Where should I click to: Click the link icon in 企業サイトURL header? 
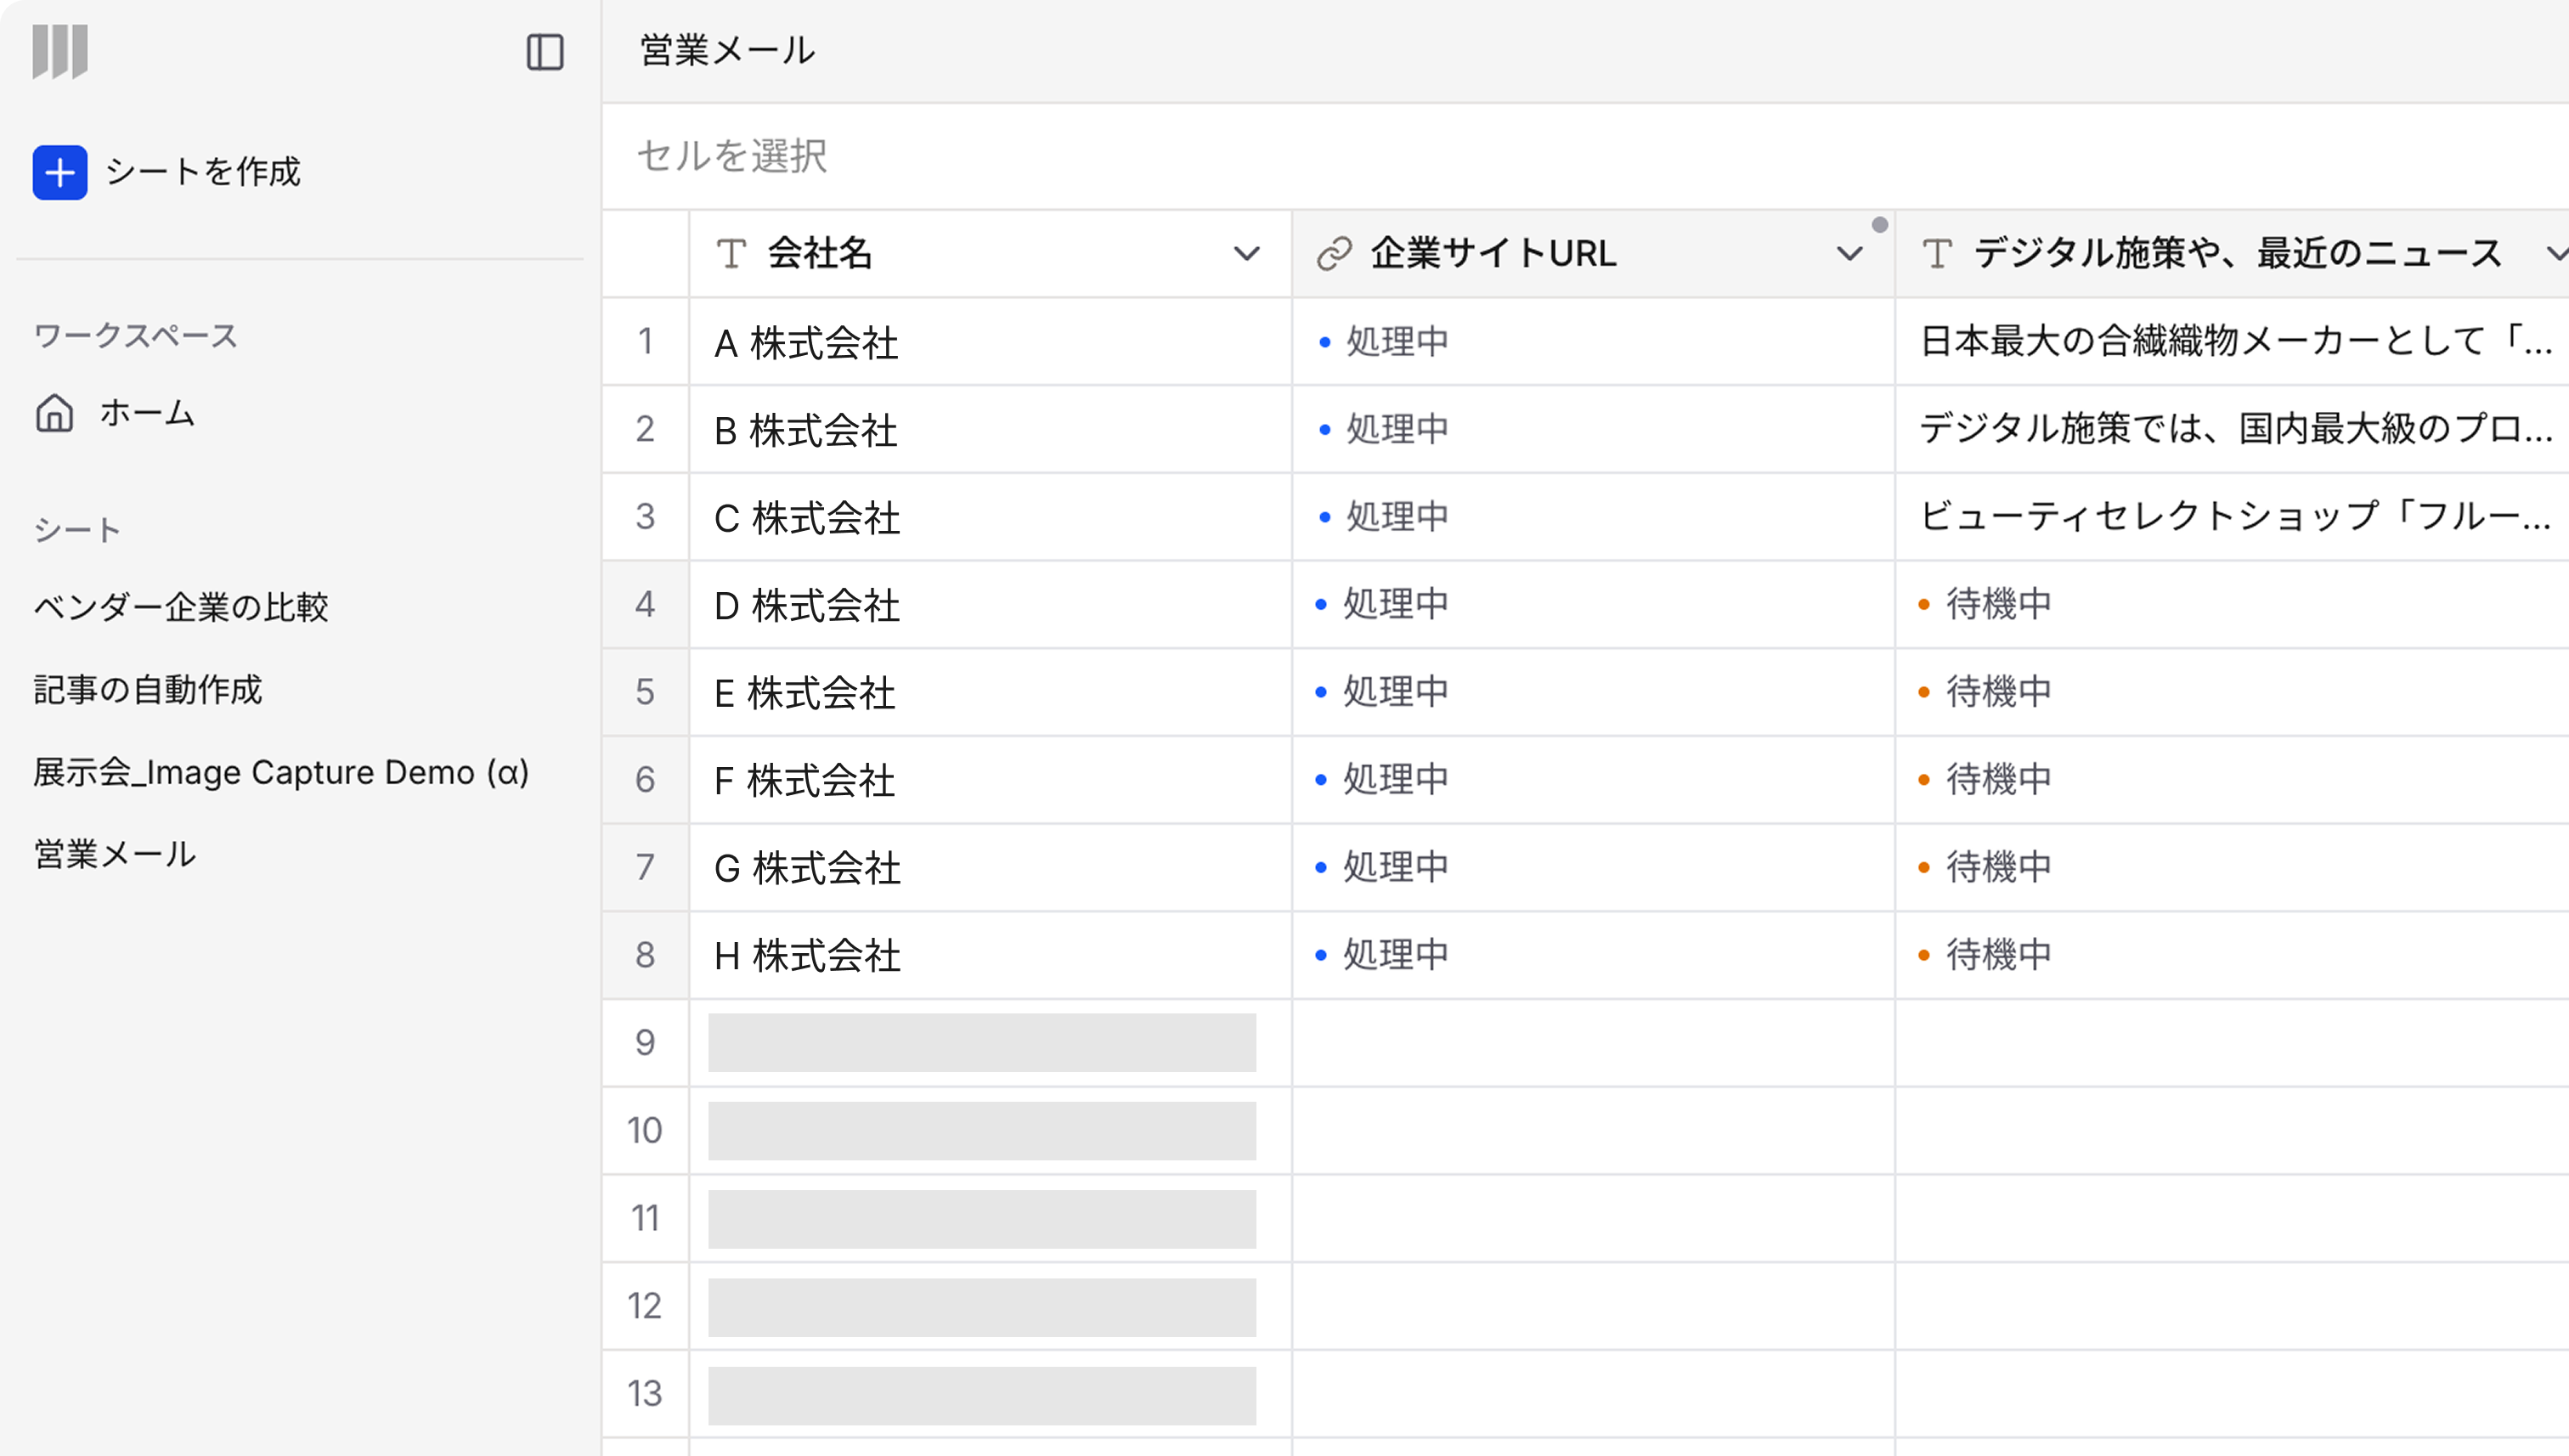[x=1334, y=254]
